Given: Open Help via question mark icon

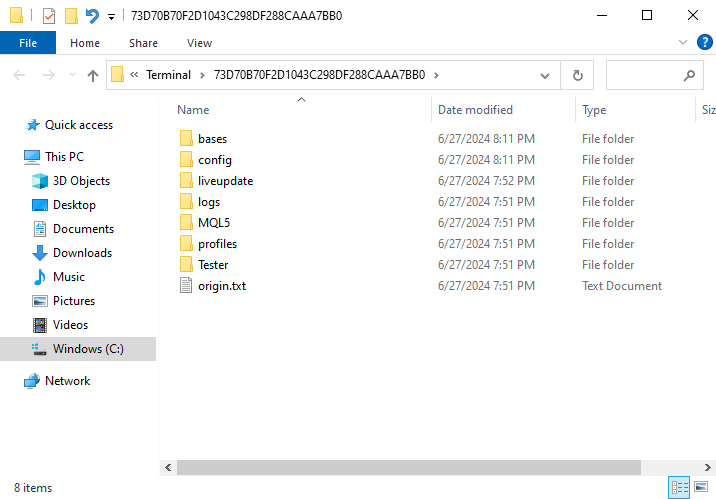Looking at the screenshot, I should coord(705,42).
